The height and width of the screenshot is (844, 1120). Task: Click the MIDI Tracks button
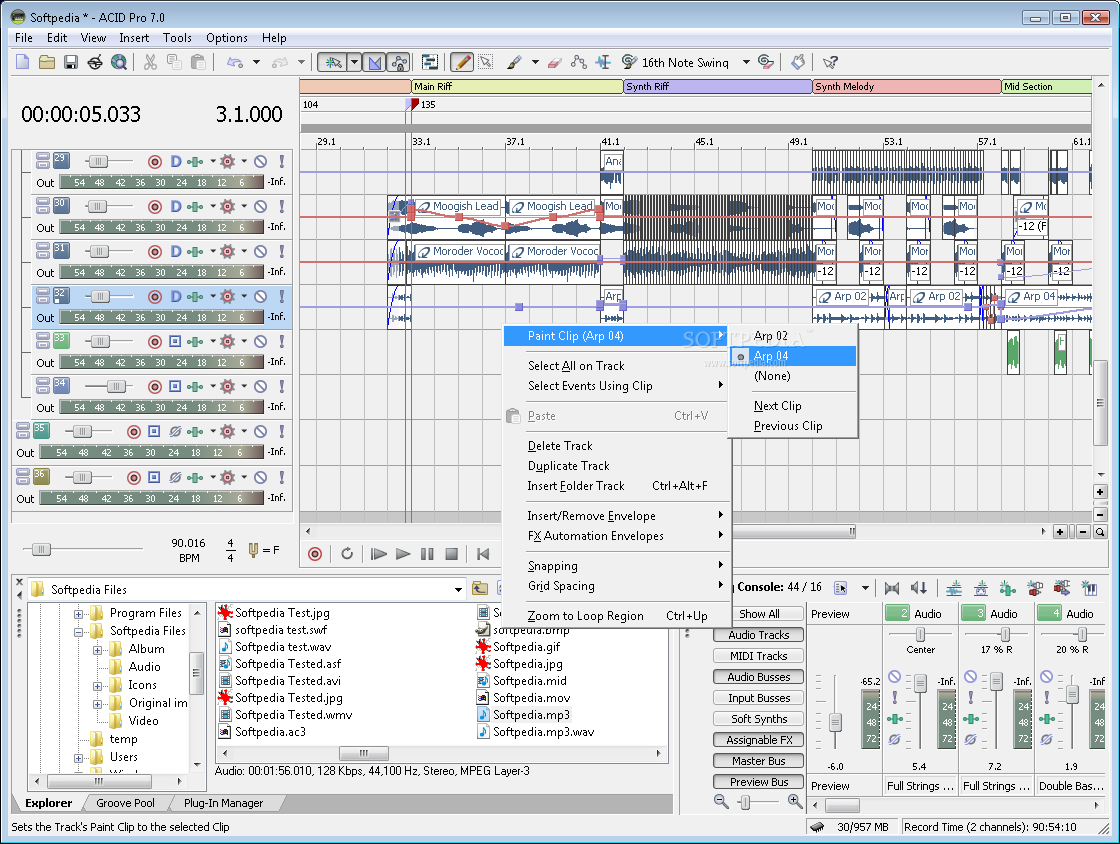point(759,656)
